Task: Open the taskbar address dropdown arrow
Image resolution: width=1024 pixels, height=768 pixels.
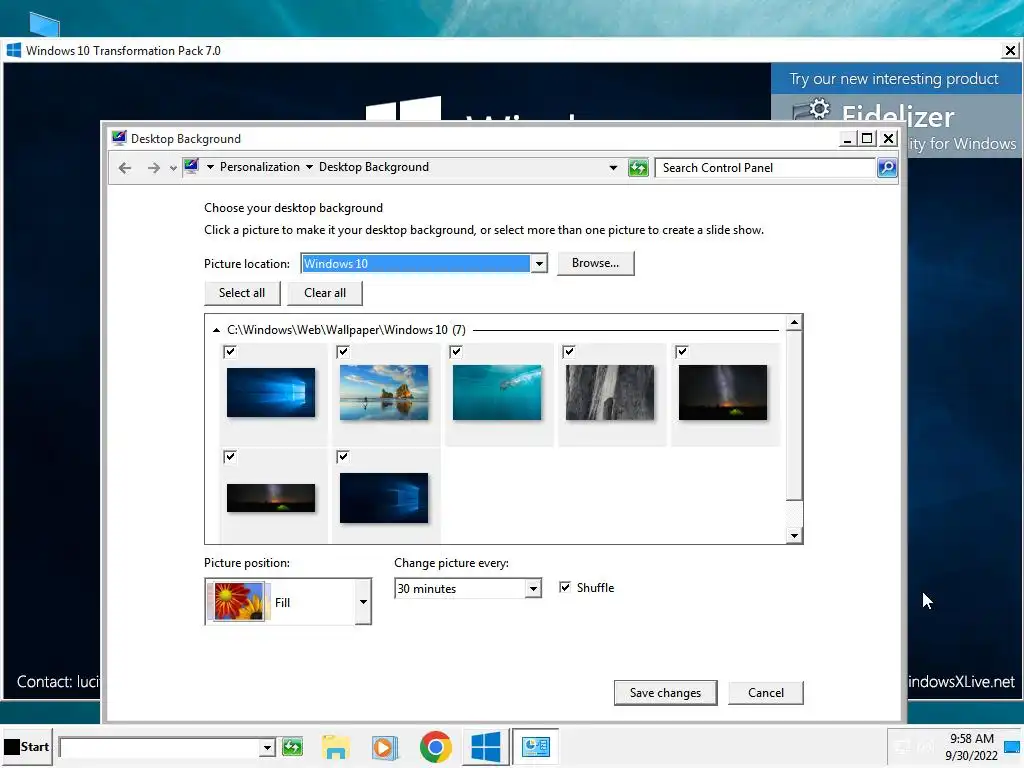Action: (267, 747)
